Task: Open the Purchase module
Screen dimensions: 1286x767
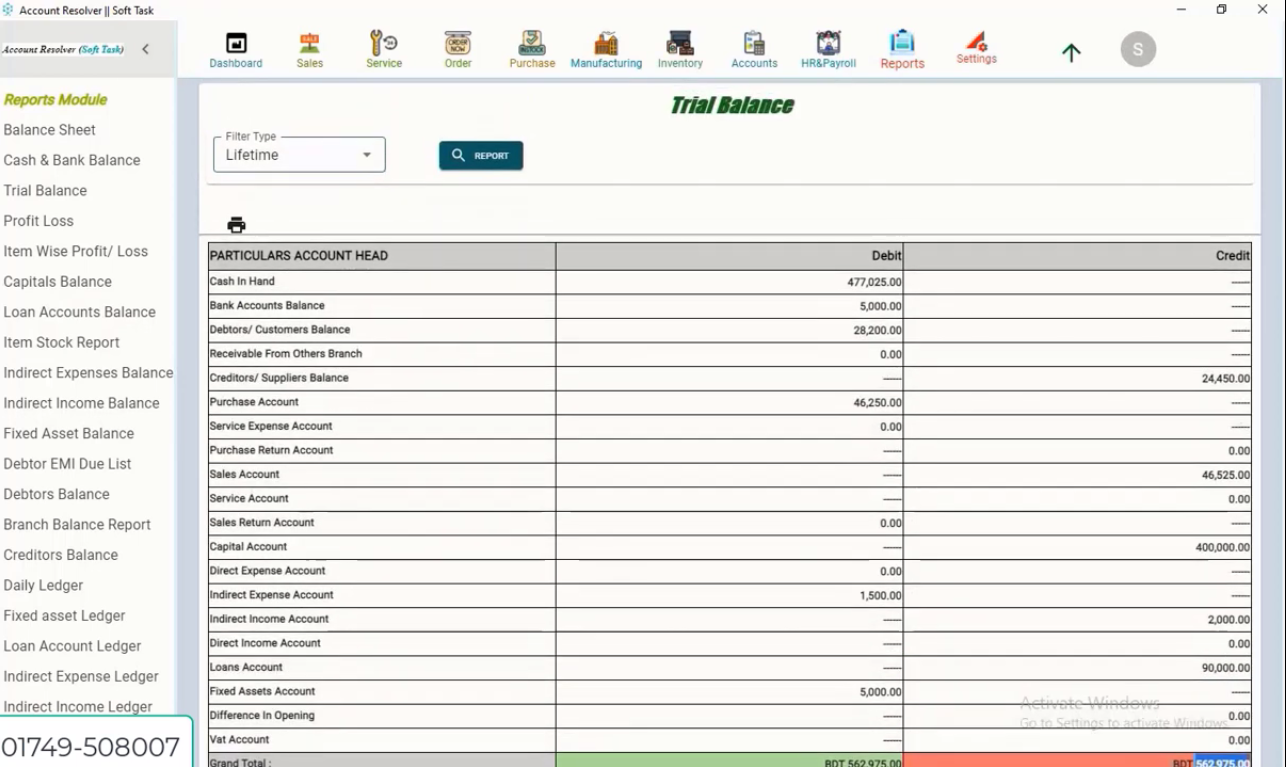Action: 531,47
